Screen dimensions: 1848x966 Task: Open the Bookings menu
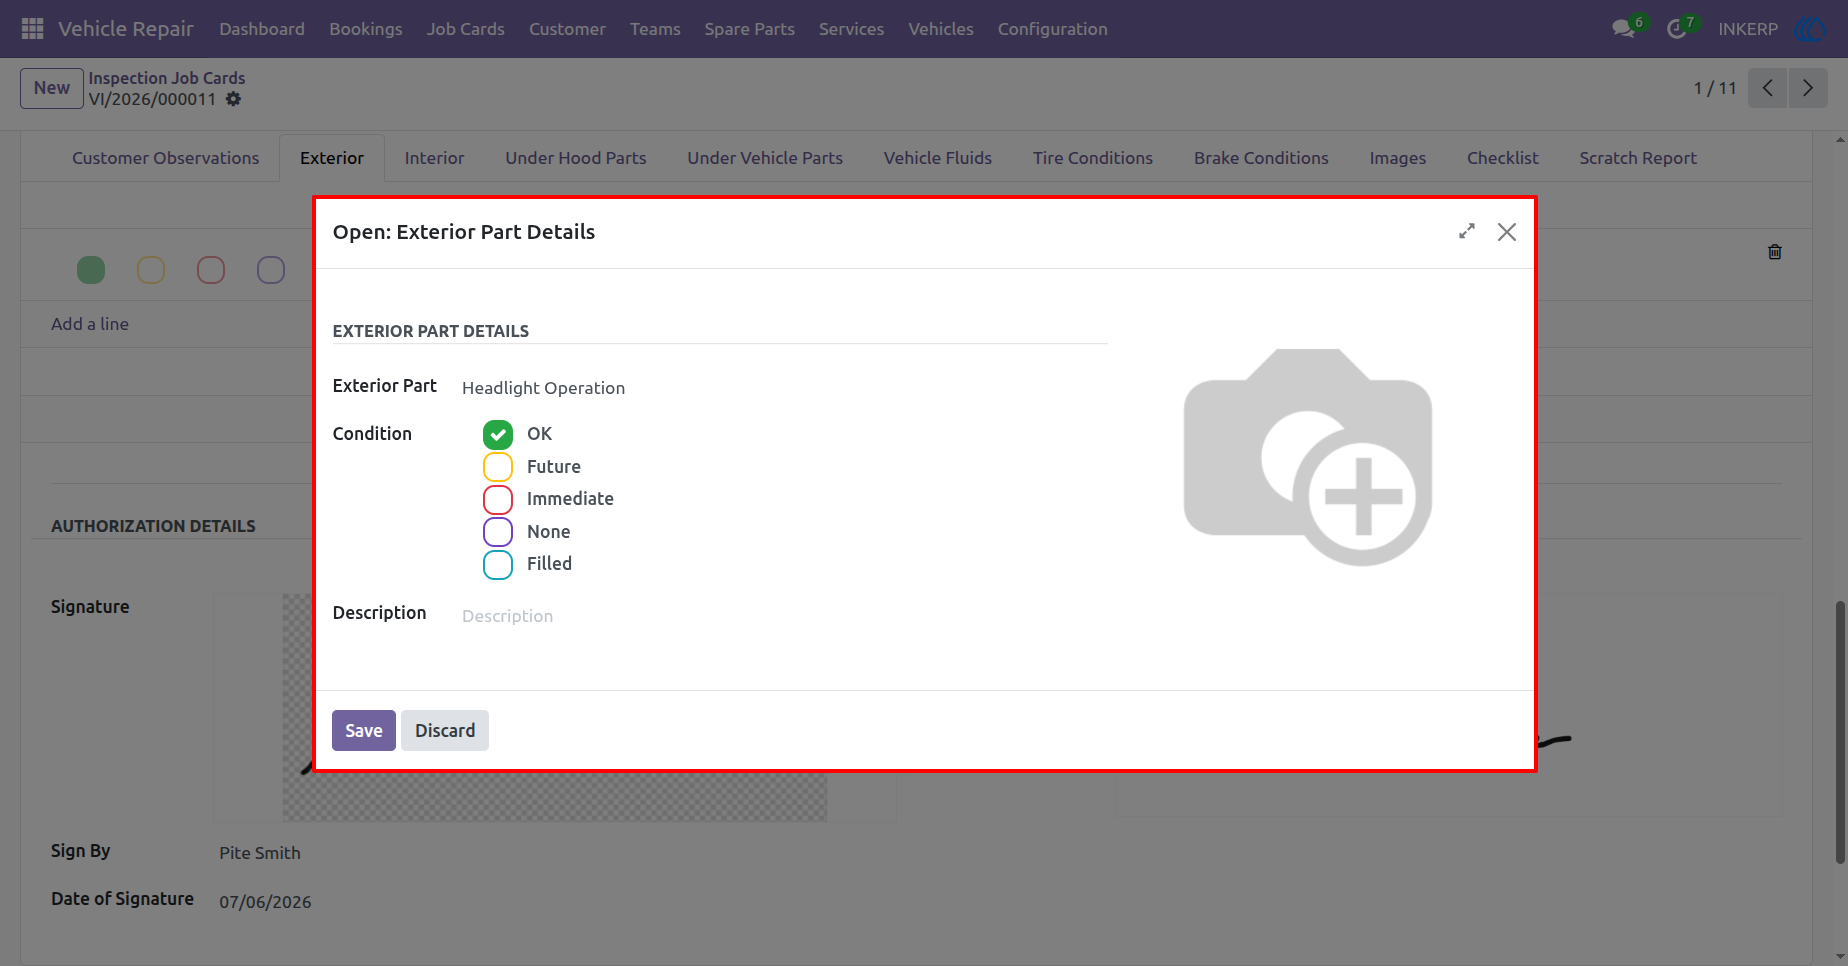pyautogui.click(x=366, y=29)
